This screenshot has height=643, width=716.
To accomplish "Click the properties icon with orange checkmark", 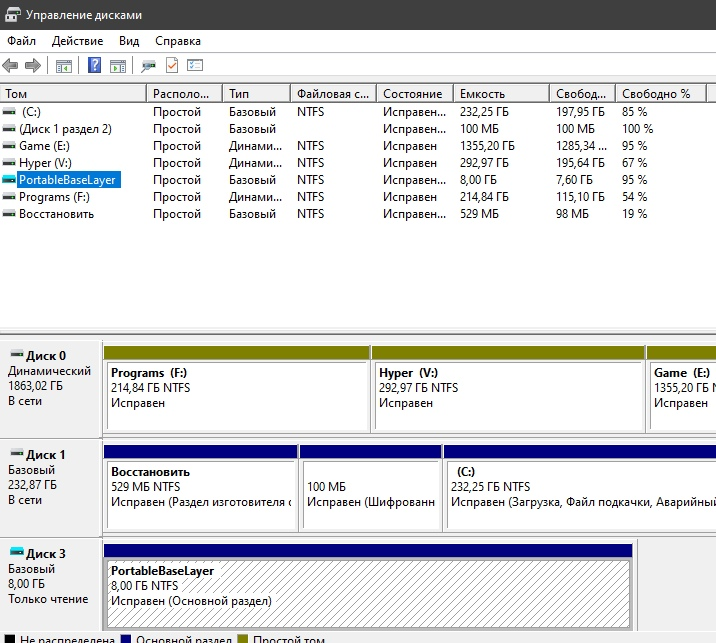I will [172, 65].
